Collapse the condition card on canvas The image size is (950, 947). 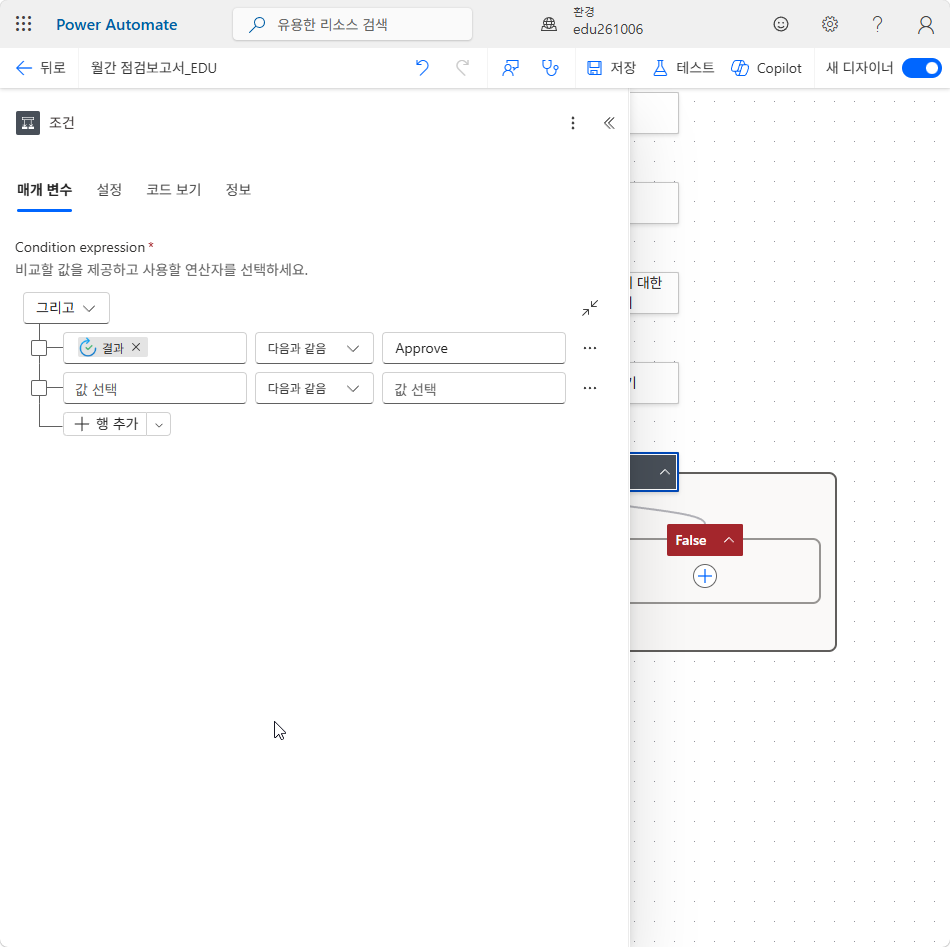pos(665,472)
